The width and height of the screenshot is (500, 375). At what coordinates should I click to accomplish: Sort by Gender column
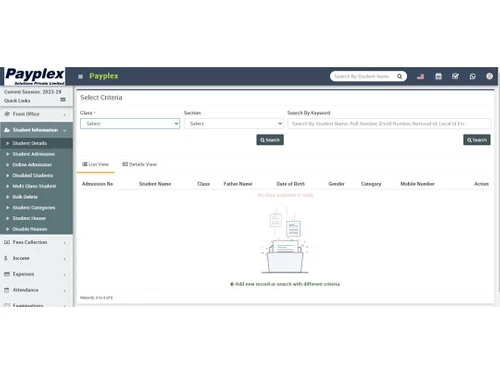[x=336, y=184]
